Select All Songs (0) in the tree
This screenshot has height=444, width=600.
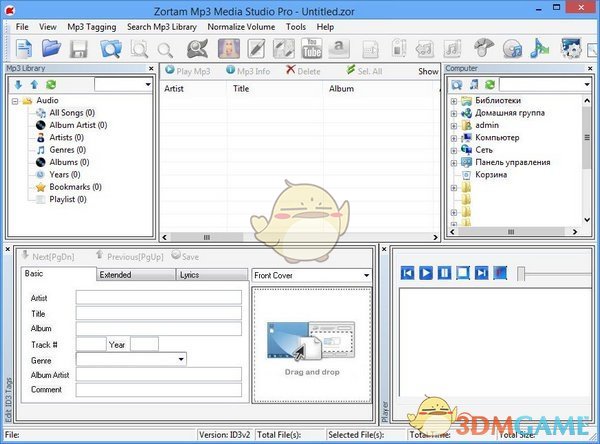tap(72, 113)
